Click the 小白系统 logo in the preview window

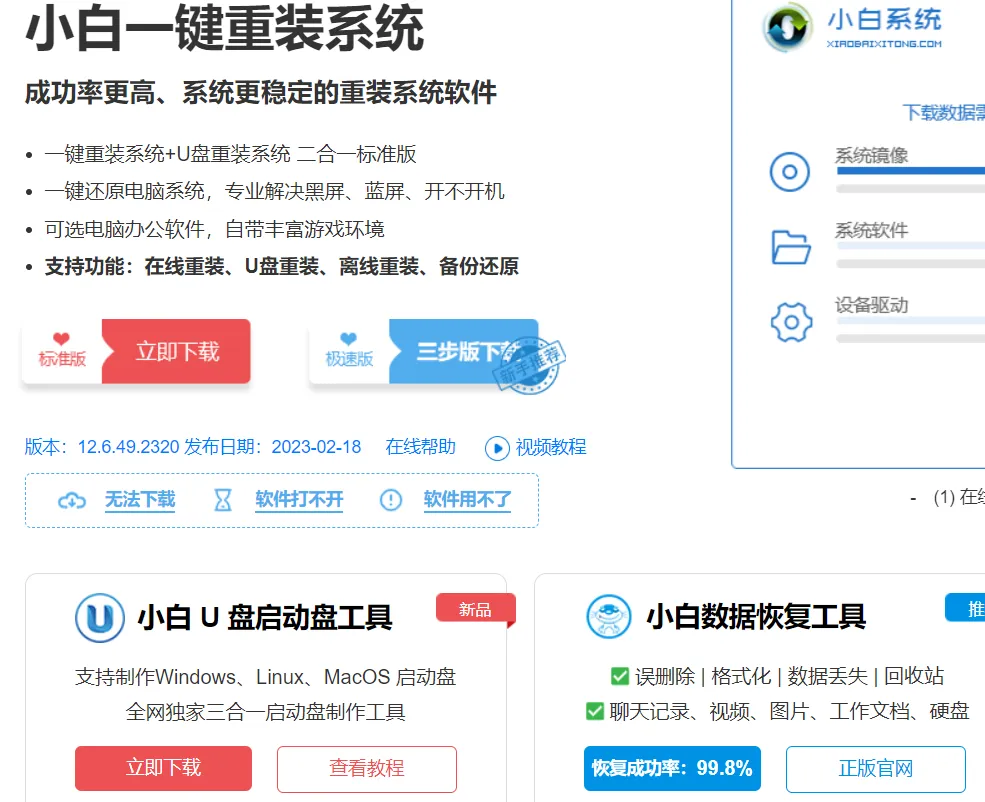[787, 28]
